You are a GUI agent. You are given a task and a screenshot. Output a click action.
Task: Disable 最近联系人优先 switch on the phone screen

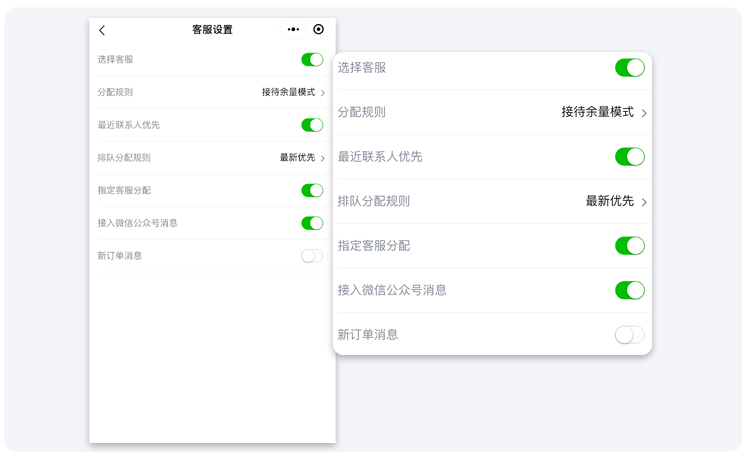(x=312, y=125)
